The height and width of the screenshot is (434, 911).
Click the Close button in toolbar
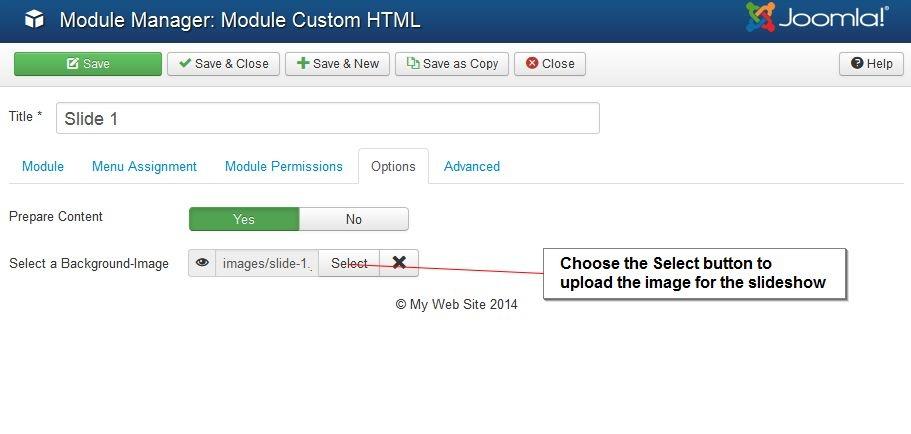pos(550,64)
